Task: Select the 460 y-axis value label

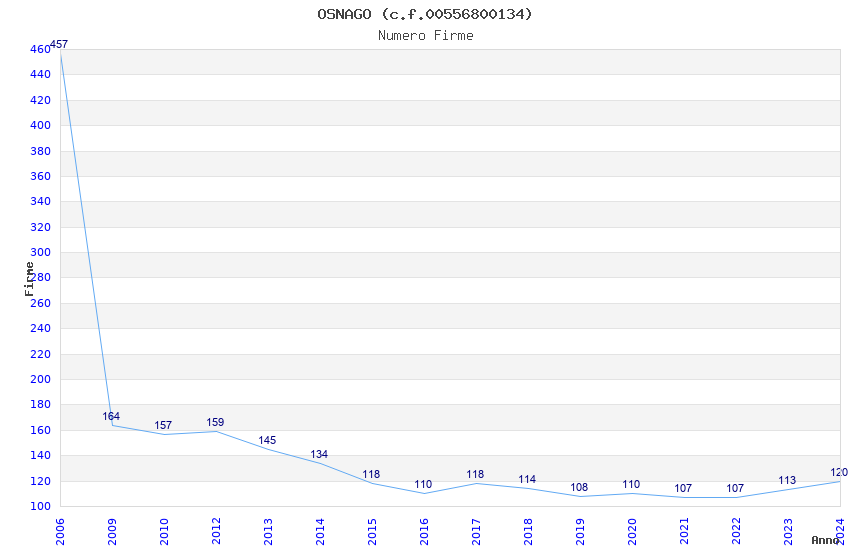Action: 40,49
